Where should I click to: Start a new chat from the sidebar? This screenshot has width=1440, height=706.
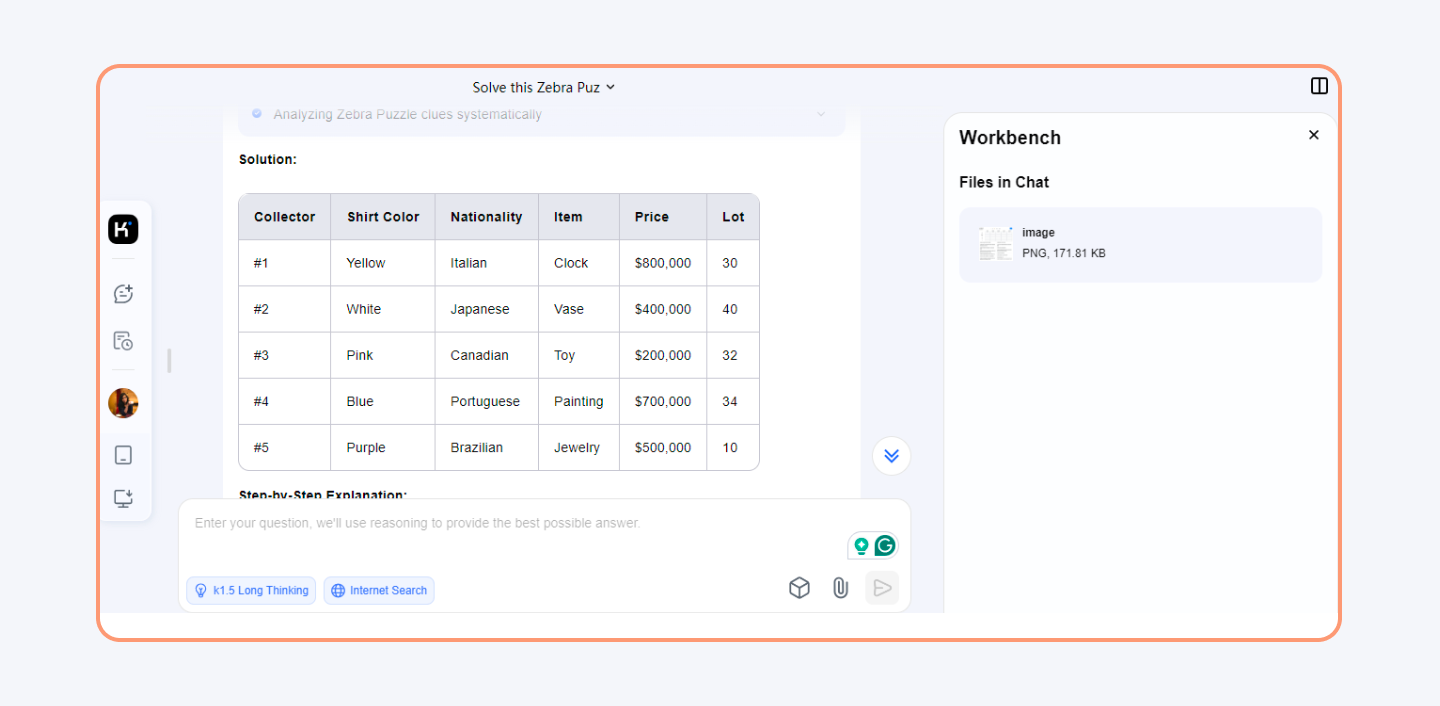tap(123, 293)
